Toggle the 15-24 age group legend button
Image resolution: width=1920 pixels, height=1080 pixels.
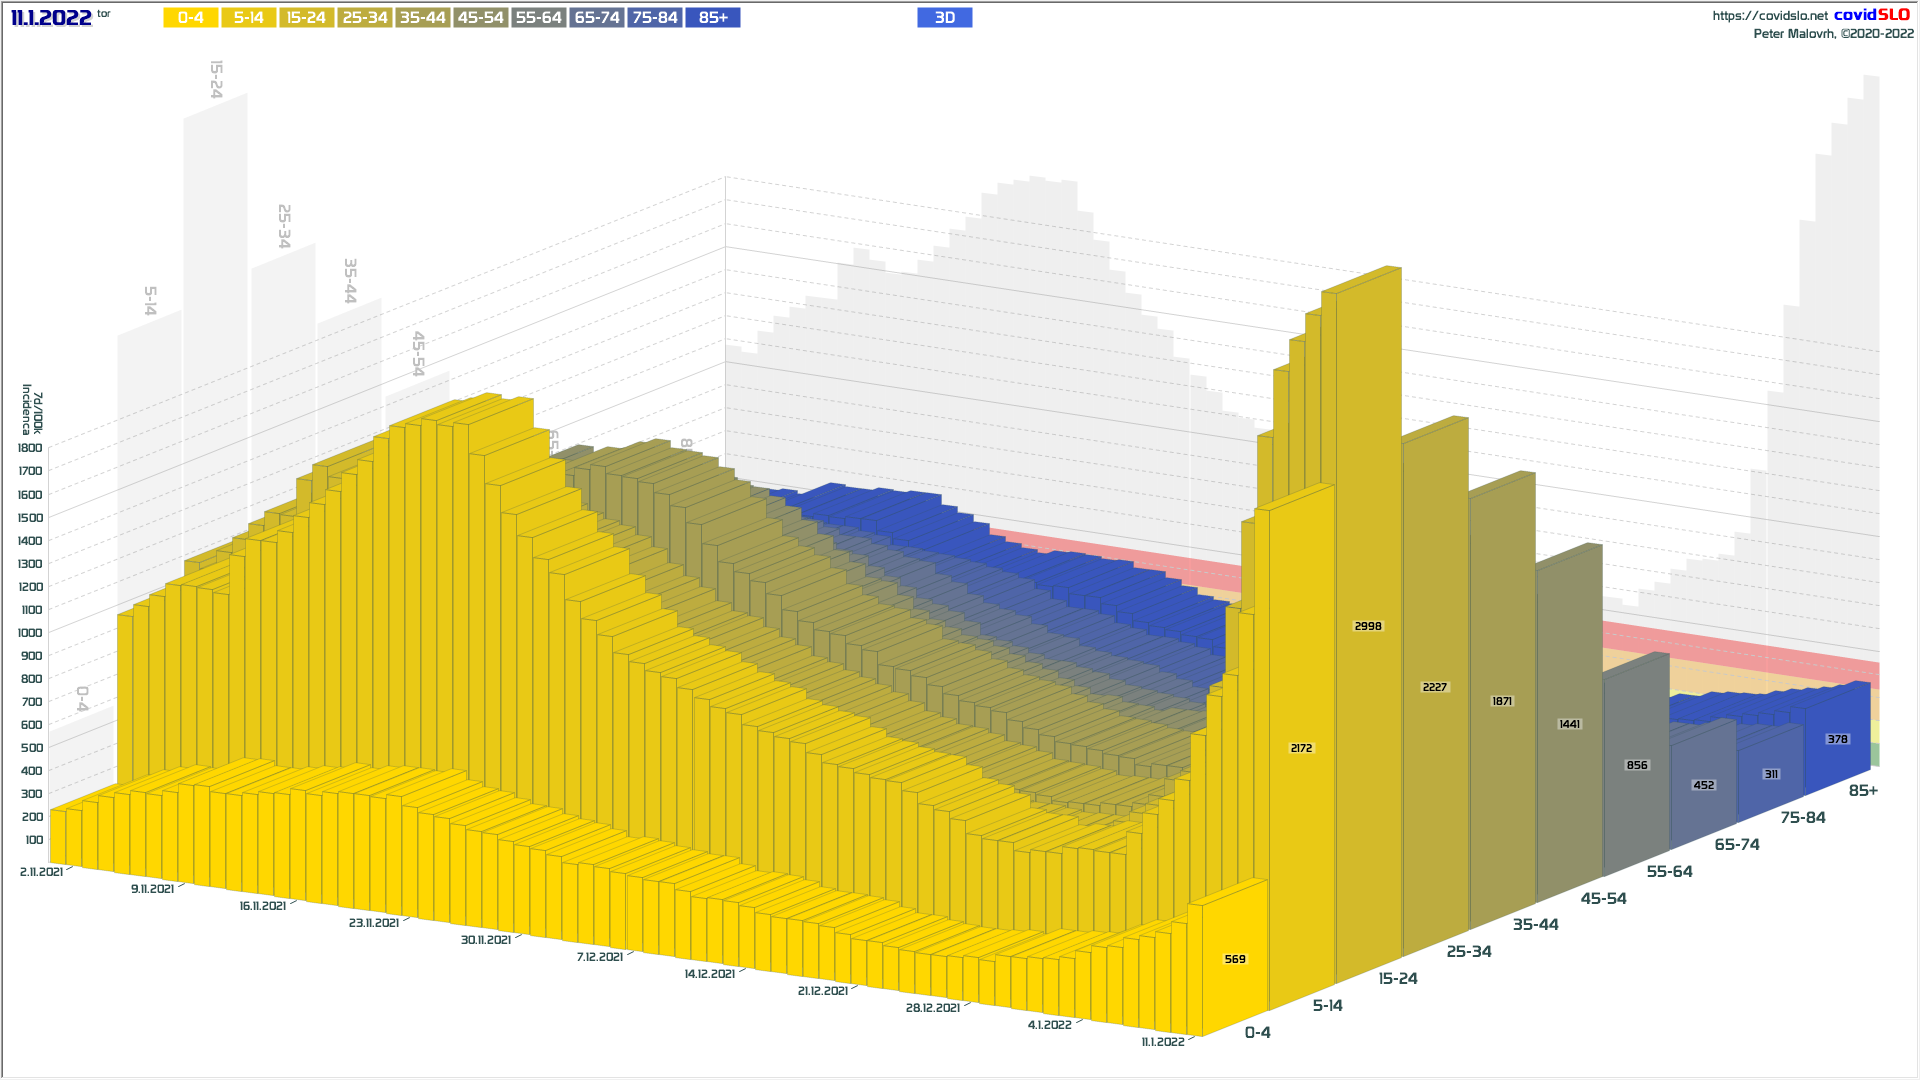coord(306,18)
